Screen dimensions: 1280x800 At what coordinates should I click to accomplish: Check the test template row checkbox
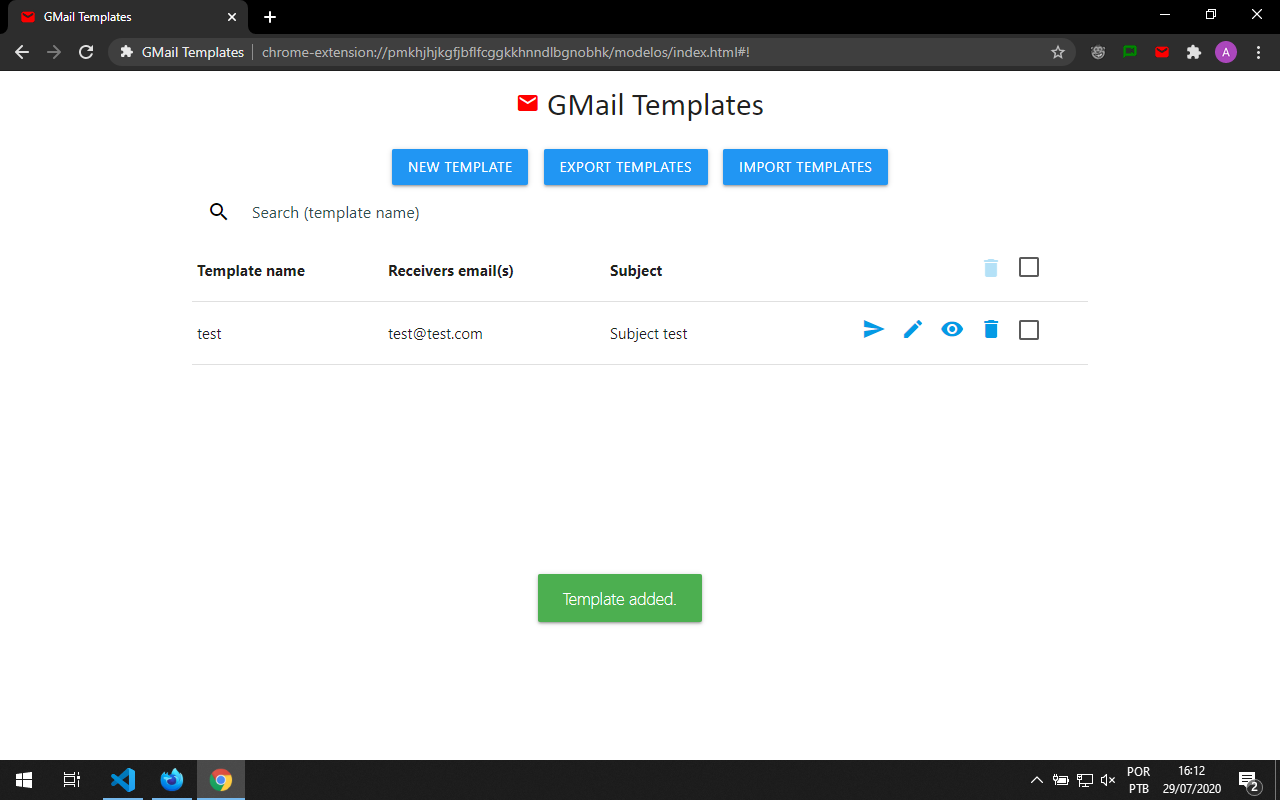pos(1029,329)
